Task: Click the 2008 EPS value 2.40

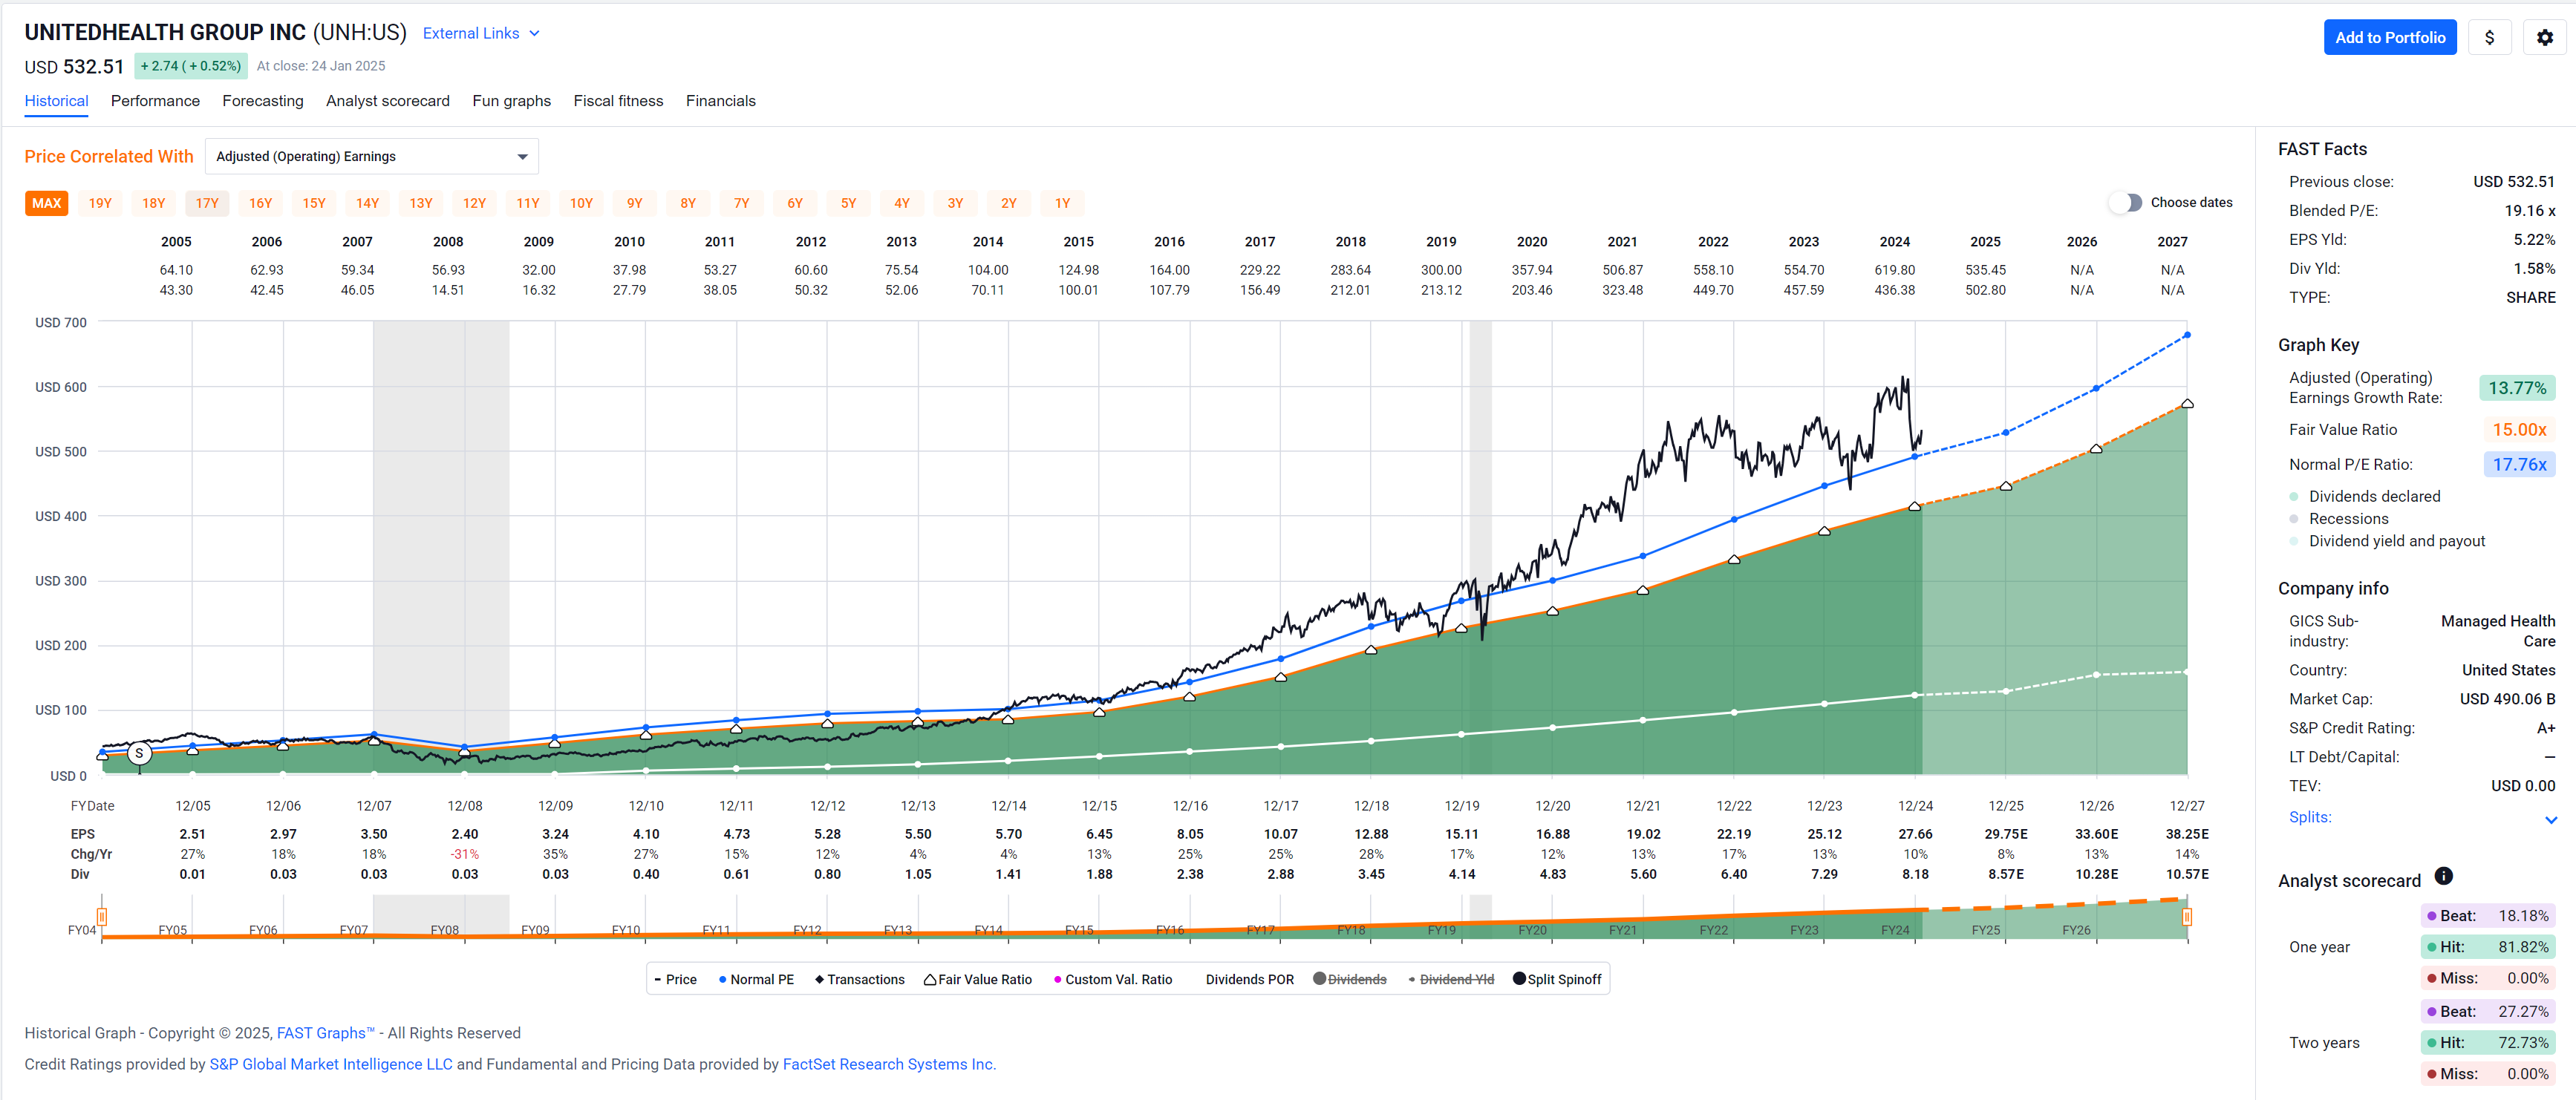Action: click(465, 834)
